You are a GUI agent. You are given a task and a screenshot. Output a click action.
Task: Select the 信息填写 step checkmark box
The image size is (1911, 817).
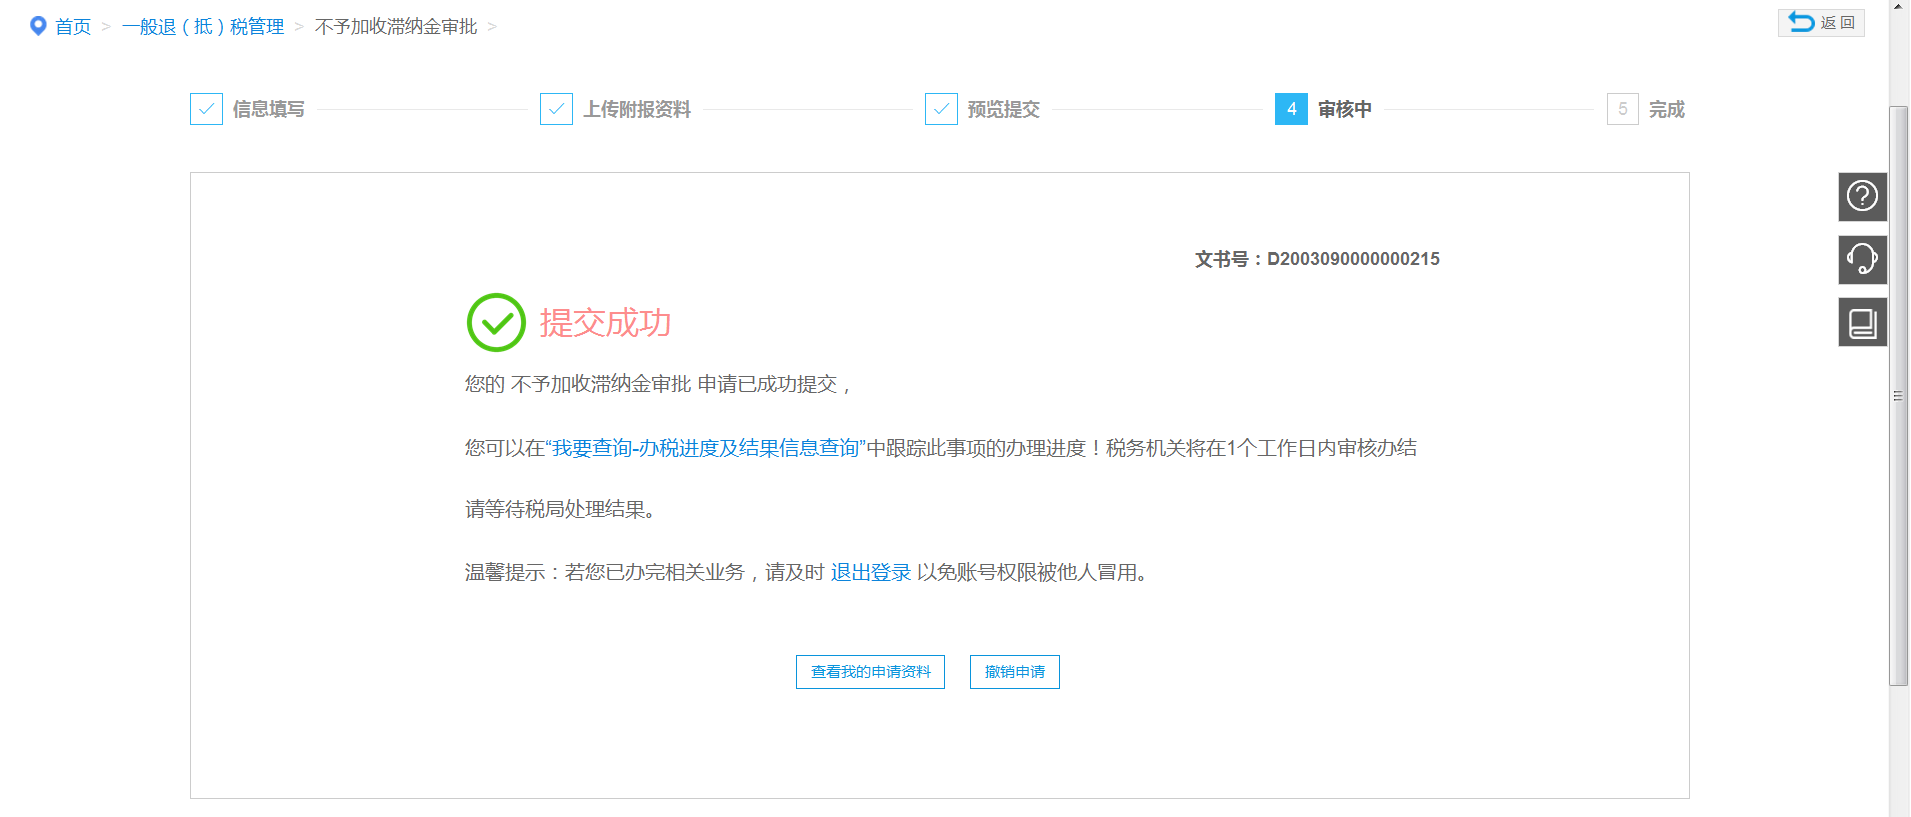coord(206,109)
